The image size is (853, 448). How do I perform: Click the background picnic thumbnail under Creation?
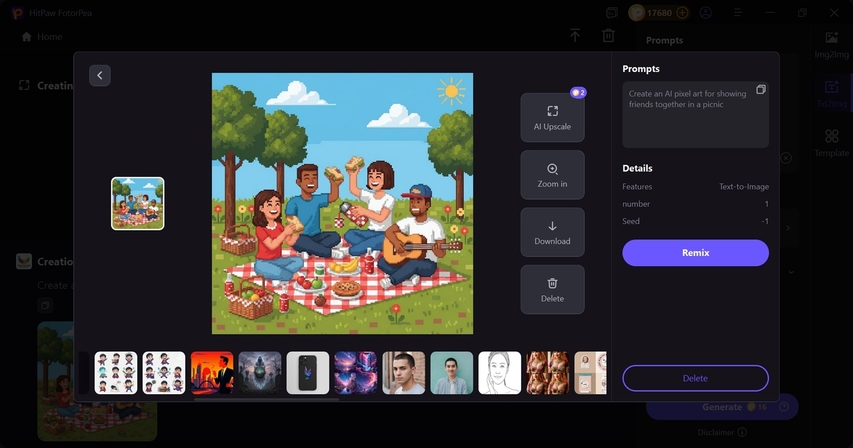click(x=97, y=381)
